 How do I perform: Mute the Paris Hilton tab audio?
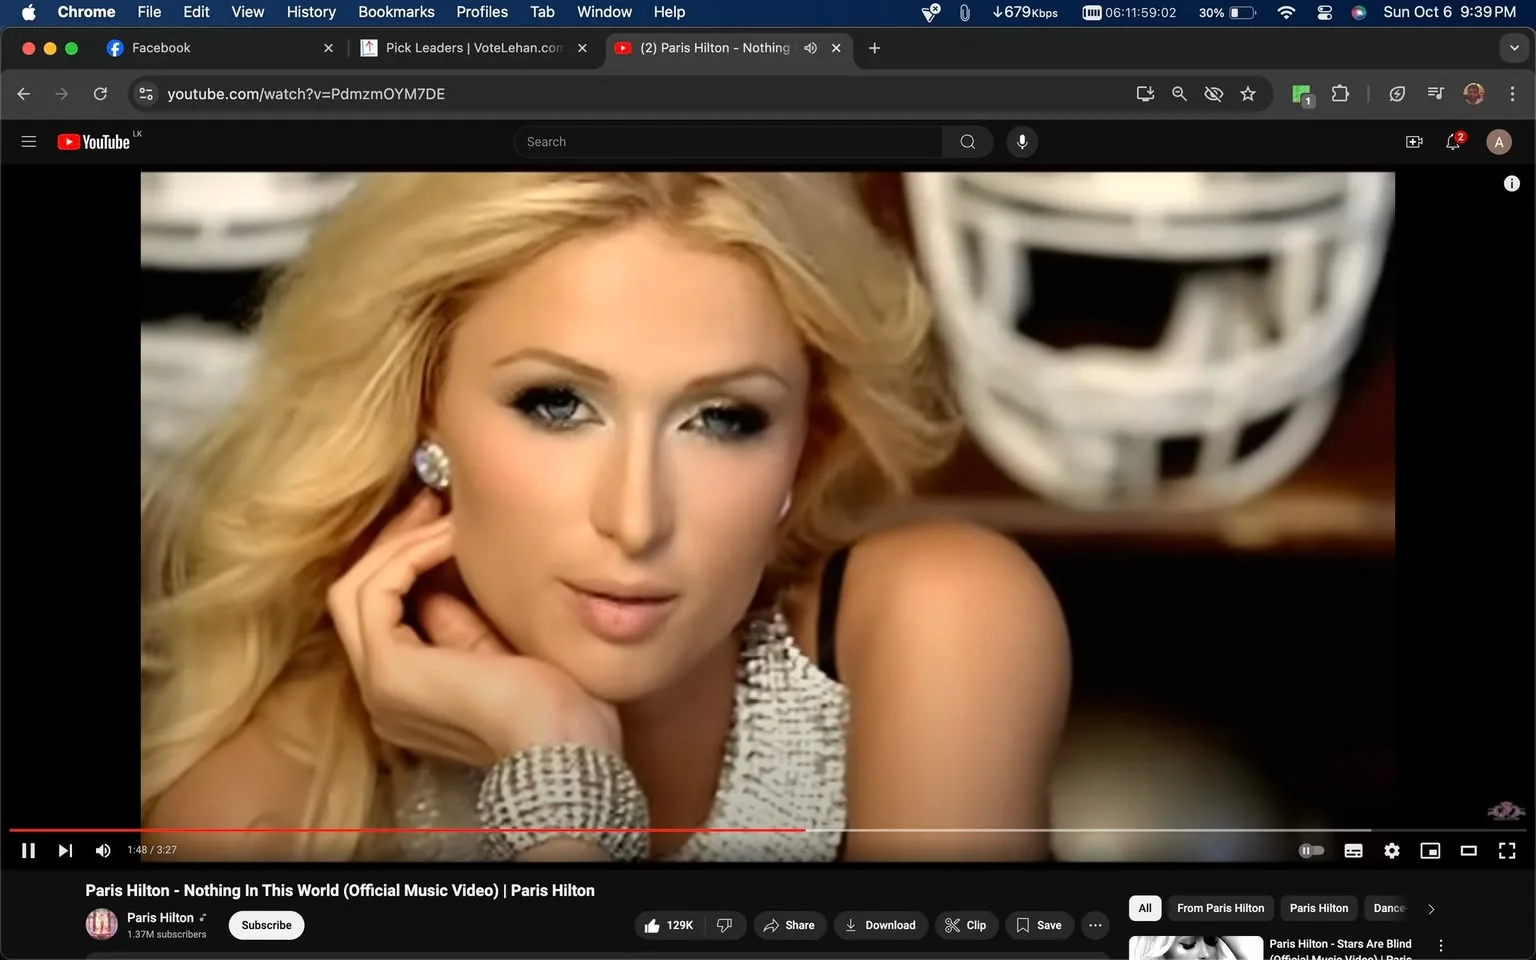click(x=811, y=48)
